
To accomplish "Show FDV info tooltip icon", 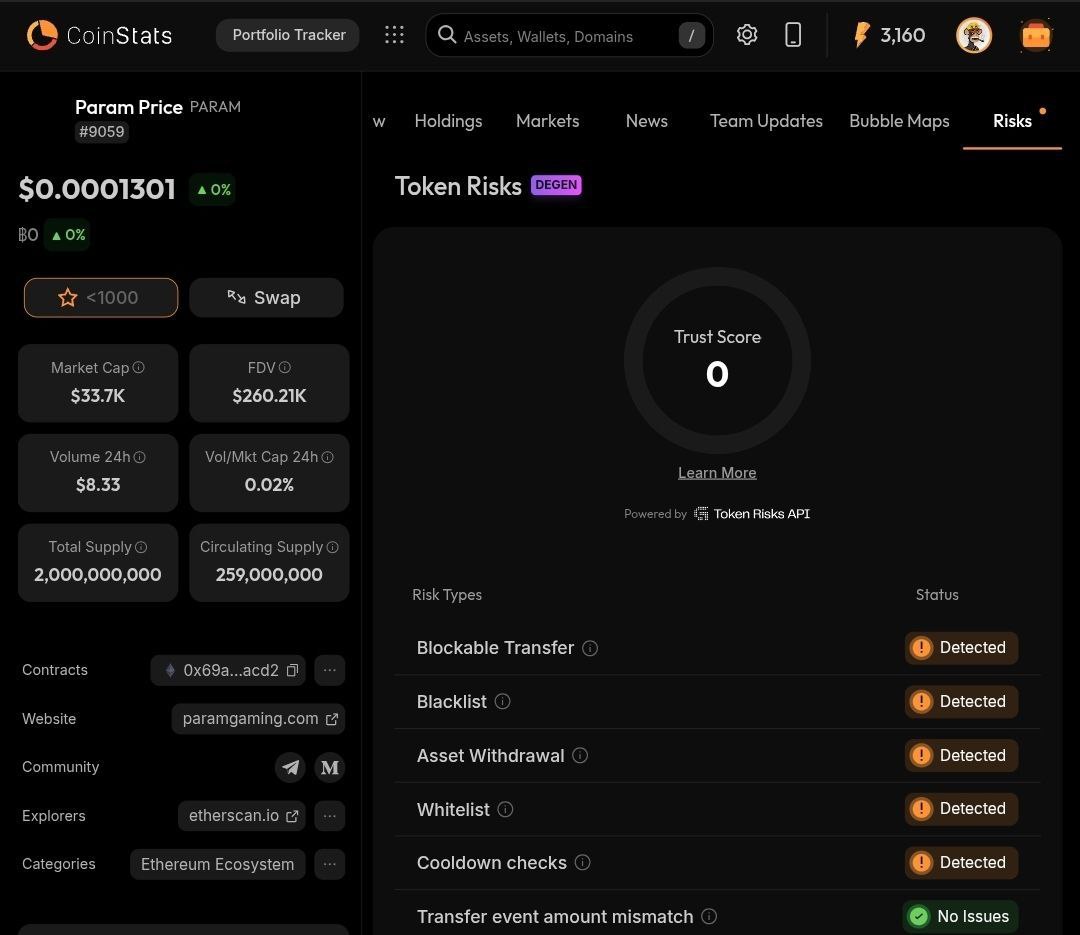I will [284, 367].
